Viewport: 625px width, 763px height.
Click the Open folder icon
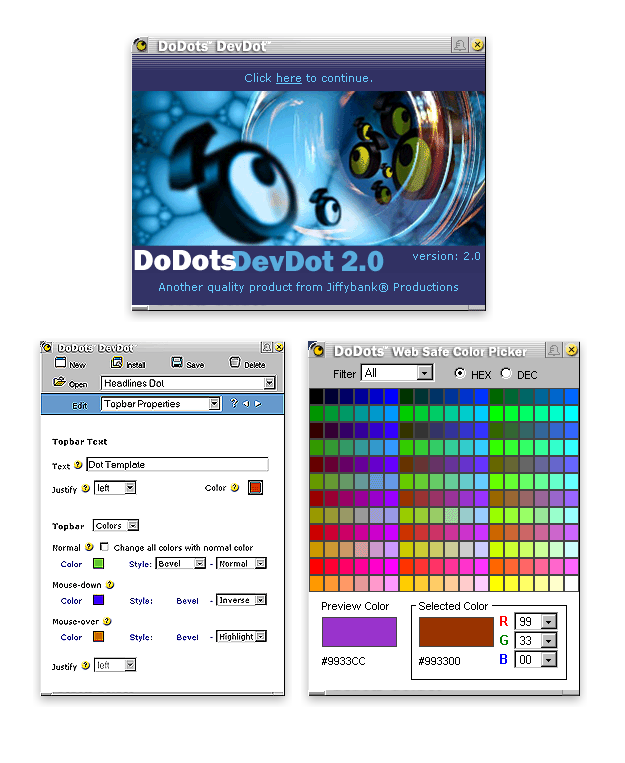[x=59, y=382]
